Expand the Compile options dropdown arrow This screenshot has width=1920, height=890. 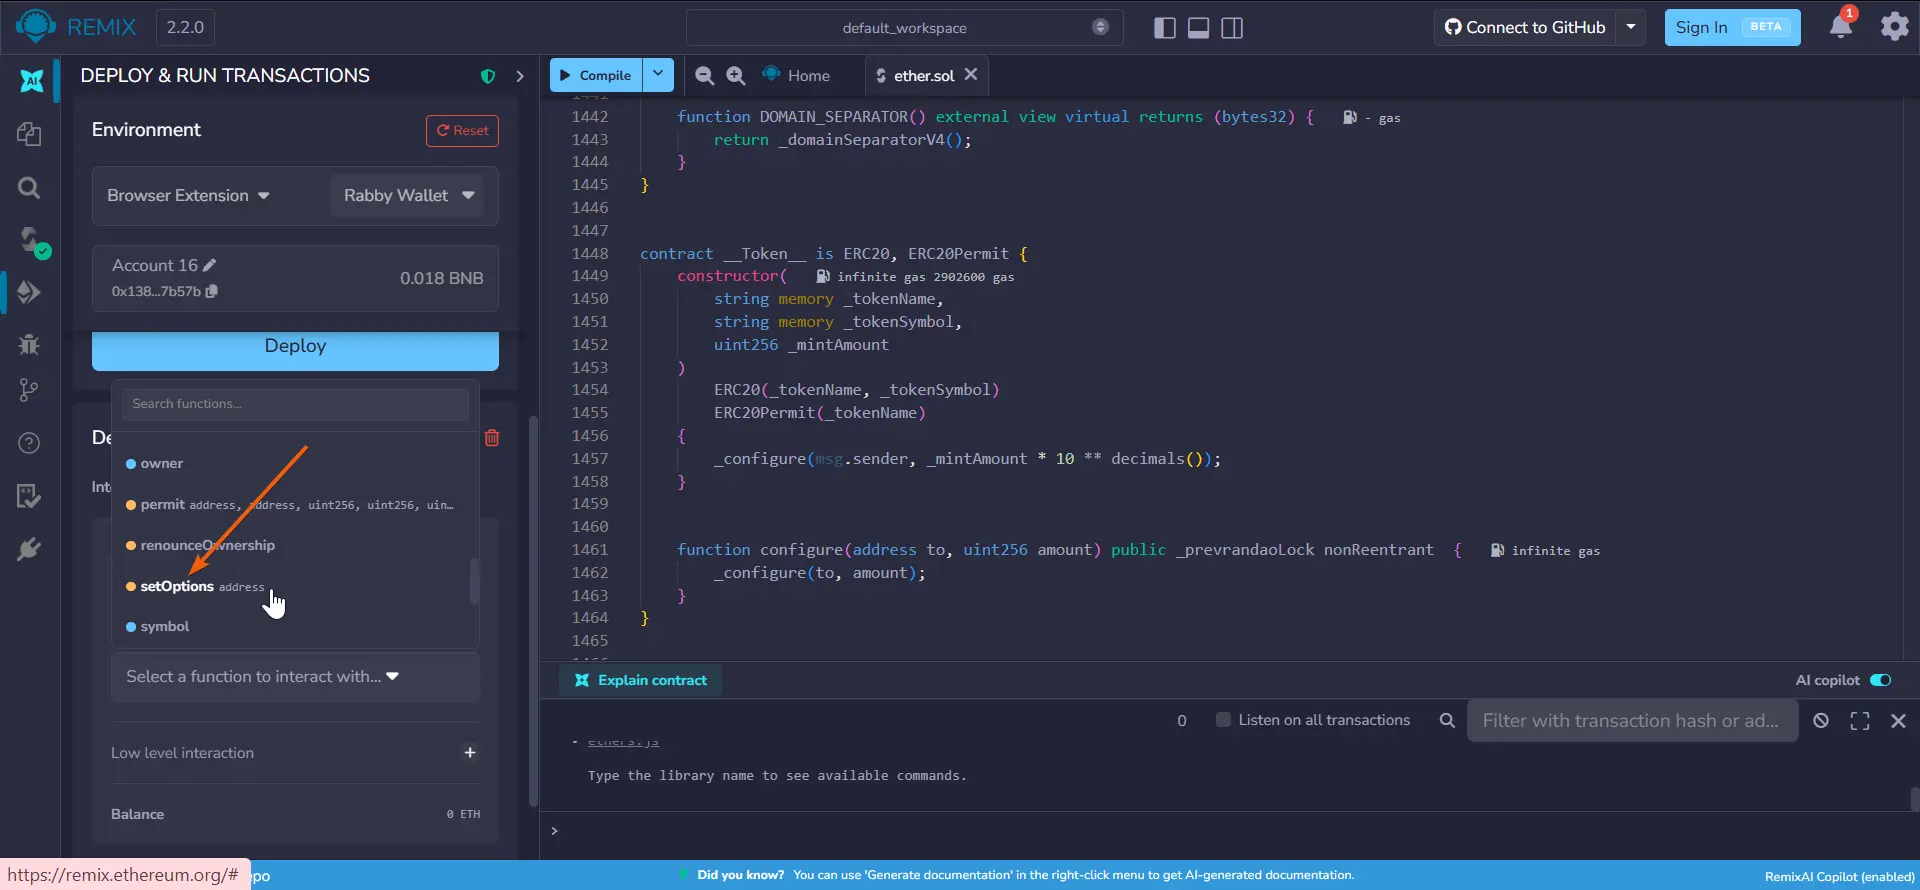[657, 75]
